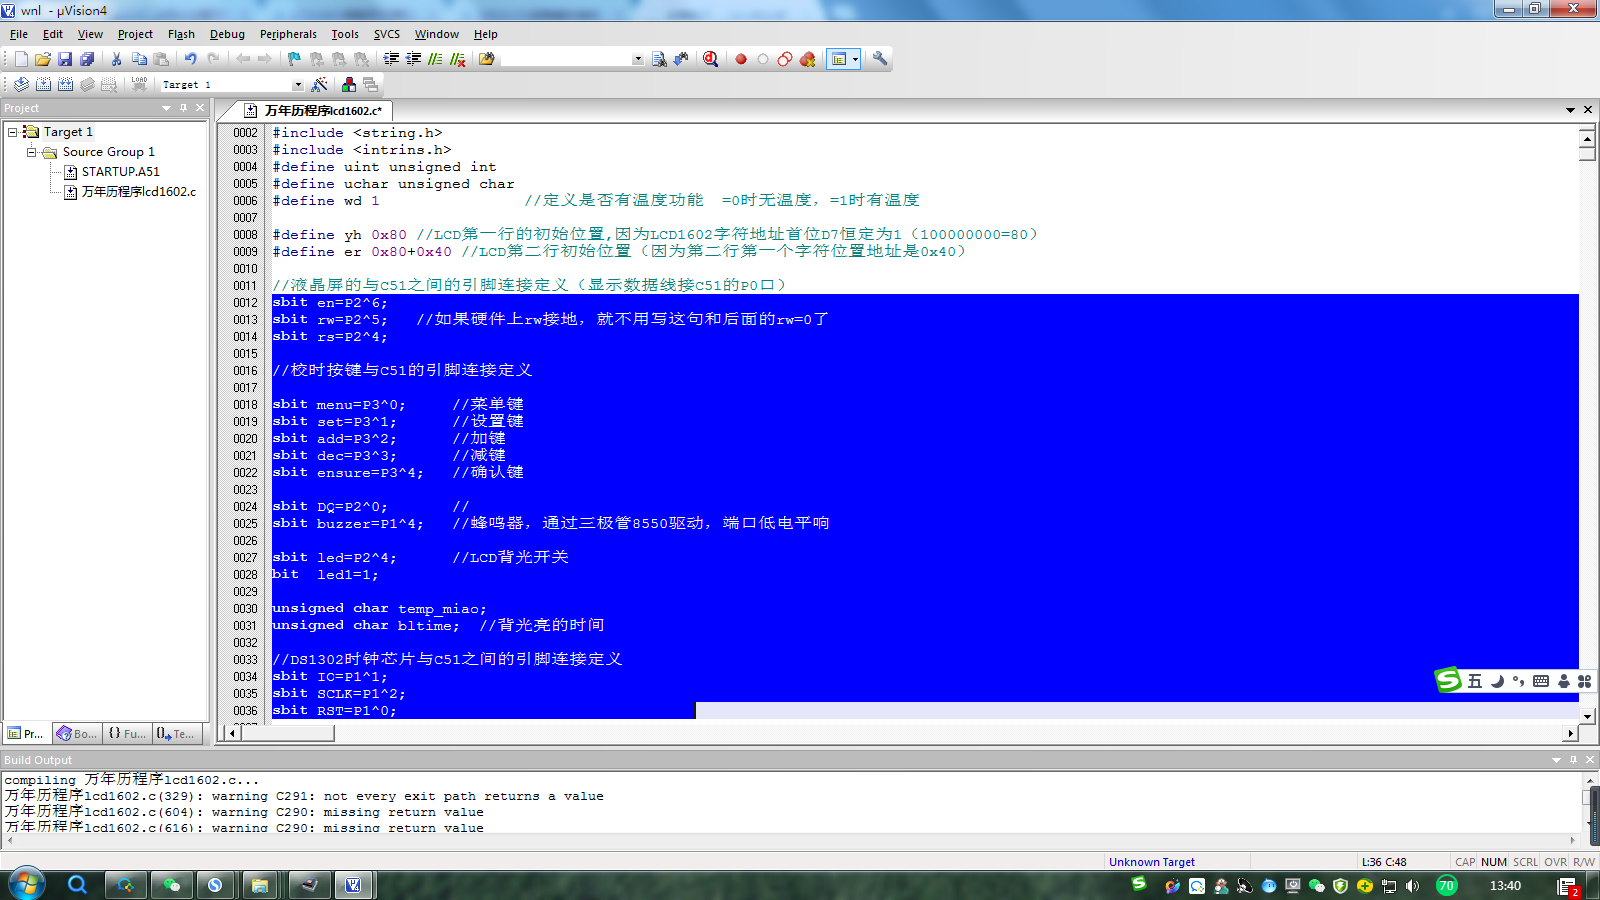
Task: Open the find text combo box dropdown
Action: 638,59
